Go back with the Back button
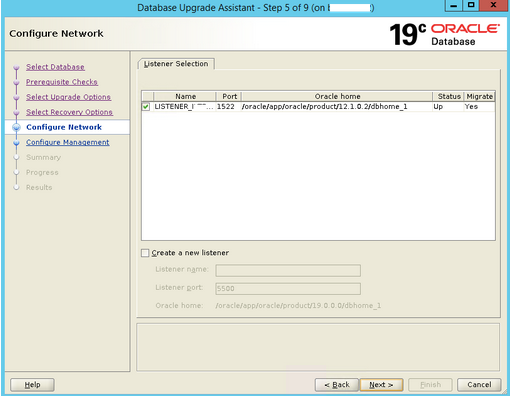This screenshot has height=396, width=510. pos(337,385)
